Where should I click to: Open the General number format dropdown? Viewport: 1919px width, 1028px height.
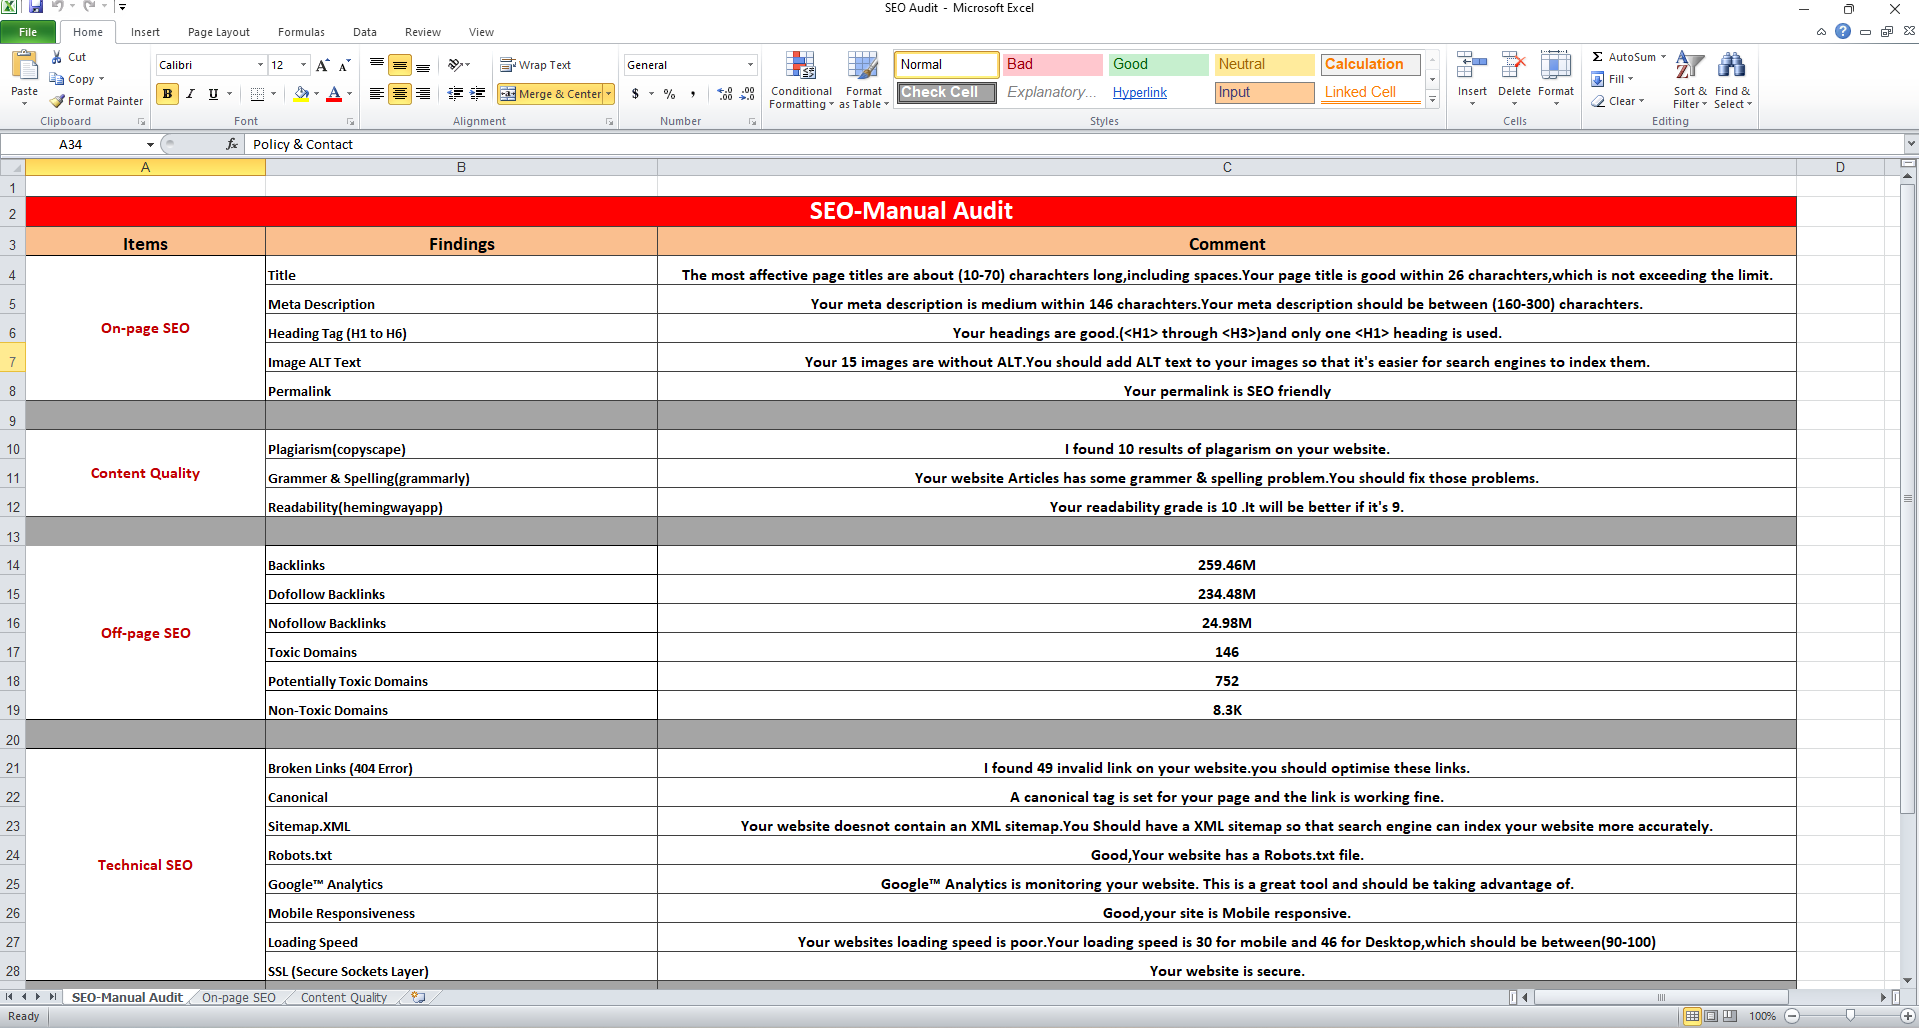click(x=750, y=65)
